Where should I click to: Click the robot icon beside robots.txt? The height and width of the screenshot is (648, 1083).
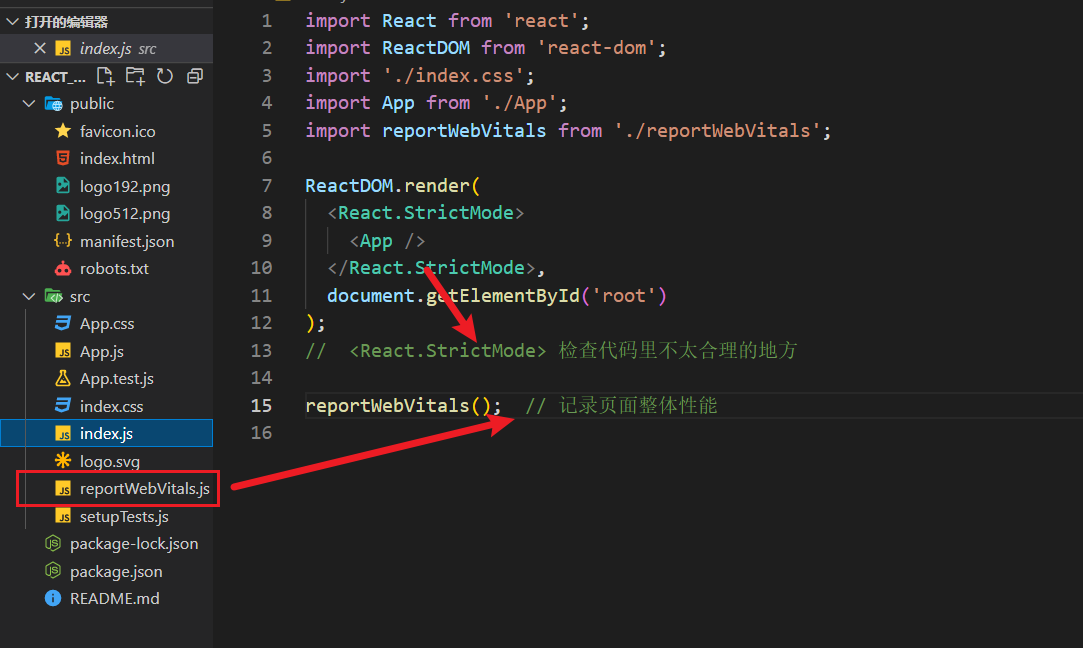tap(63, 268)
